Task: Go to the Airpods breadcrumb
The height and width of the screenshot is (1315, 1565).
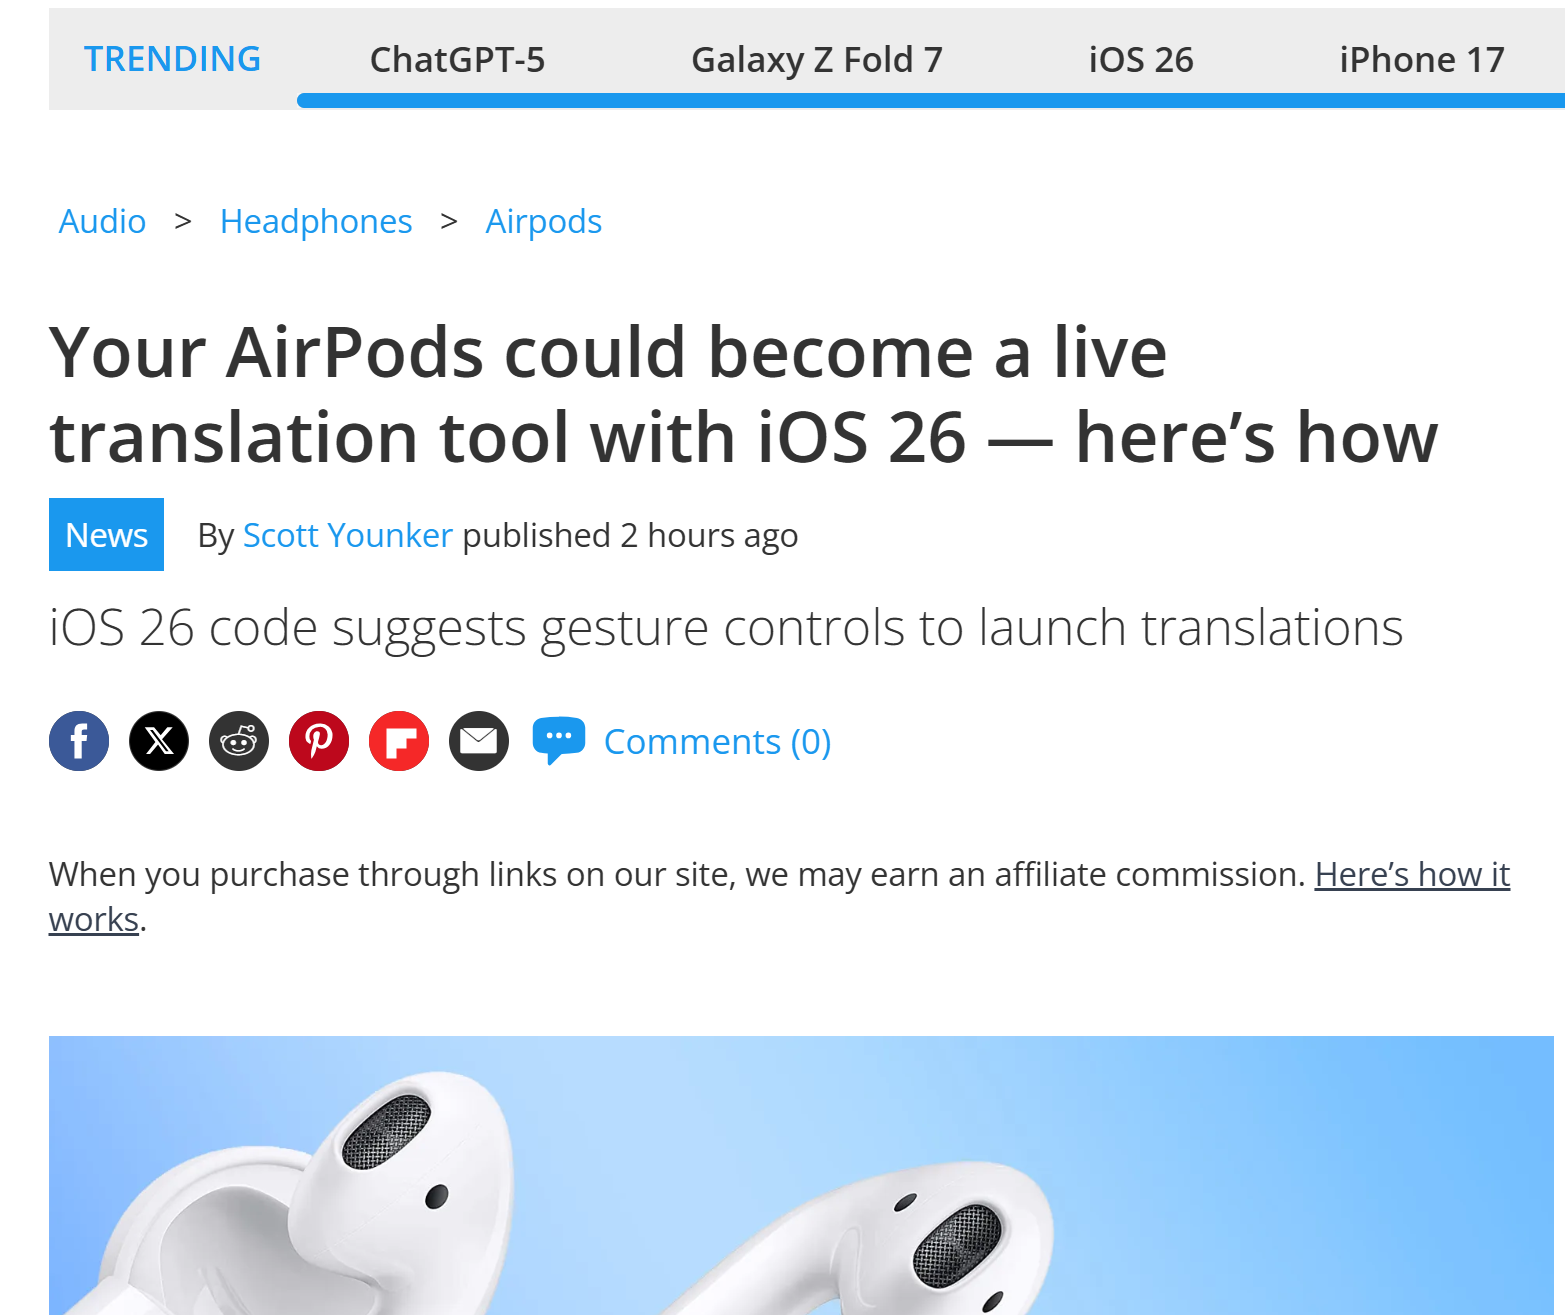Action: click(543, 221)
